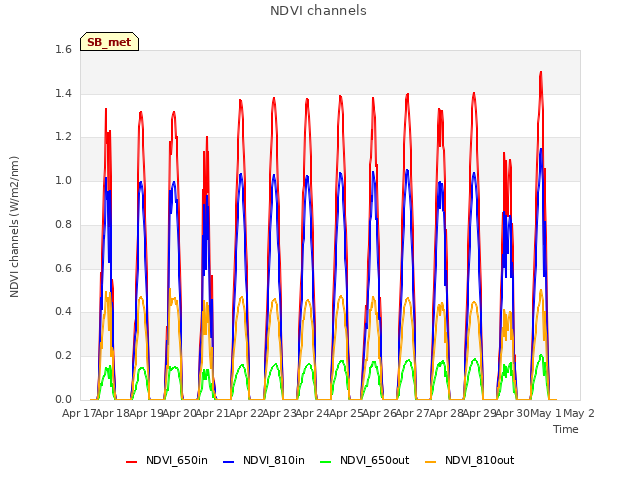
Task: Click the lowest red peak on Apr 30
Action: [510, 160]
